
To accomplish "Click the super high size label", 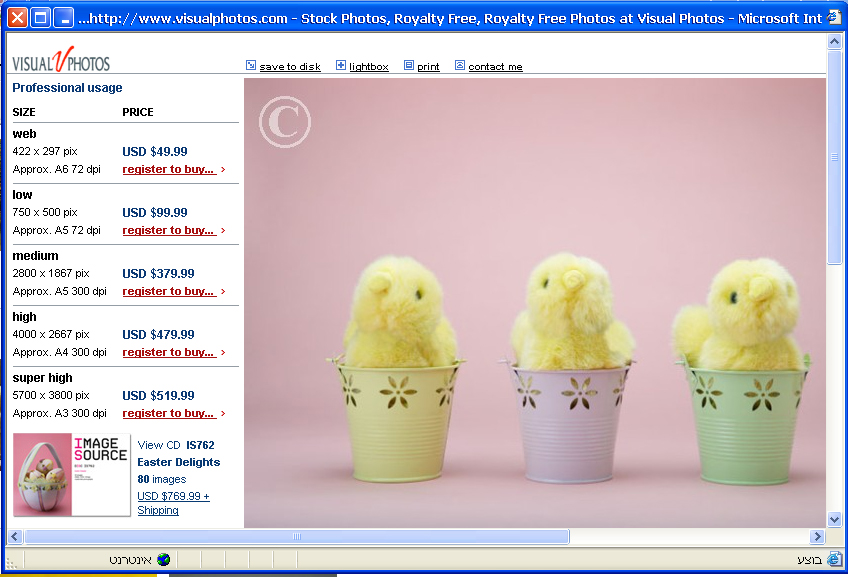I will [x=42, y=378].
